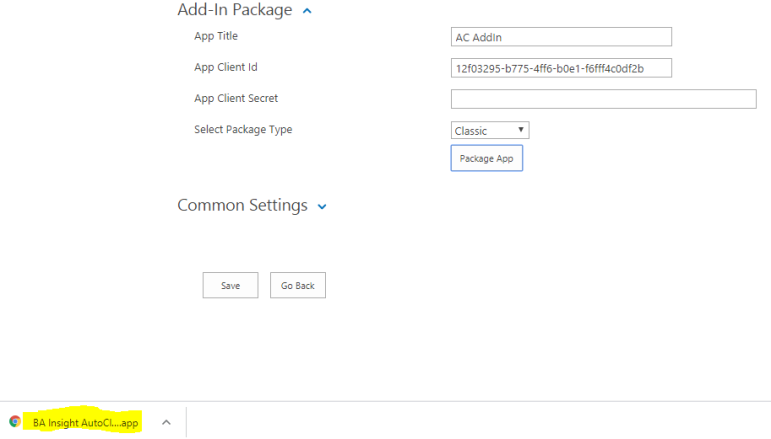Click the App Client Secret label
The image size is (771, 439).
tap(236, 98)
